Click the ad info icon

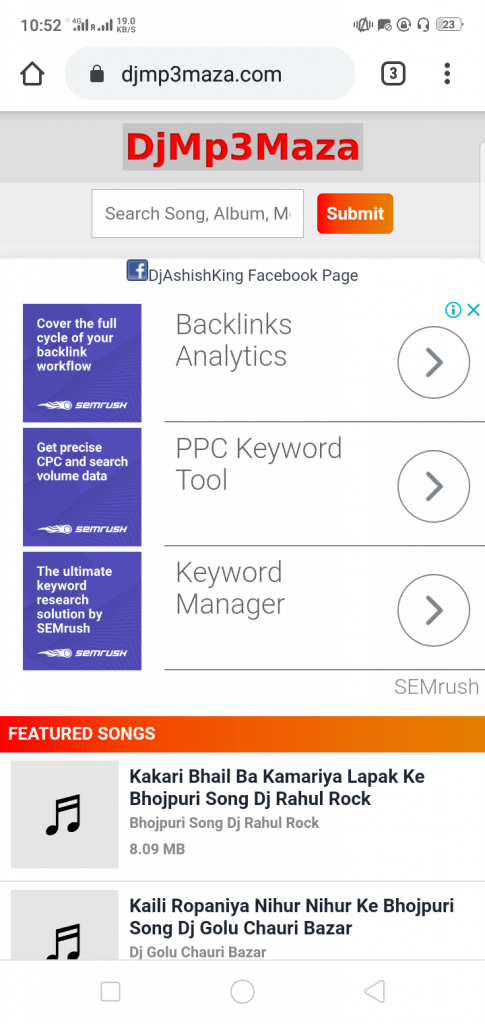pos(453,310)
